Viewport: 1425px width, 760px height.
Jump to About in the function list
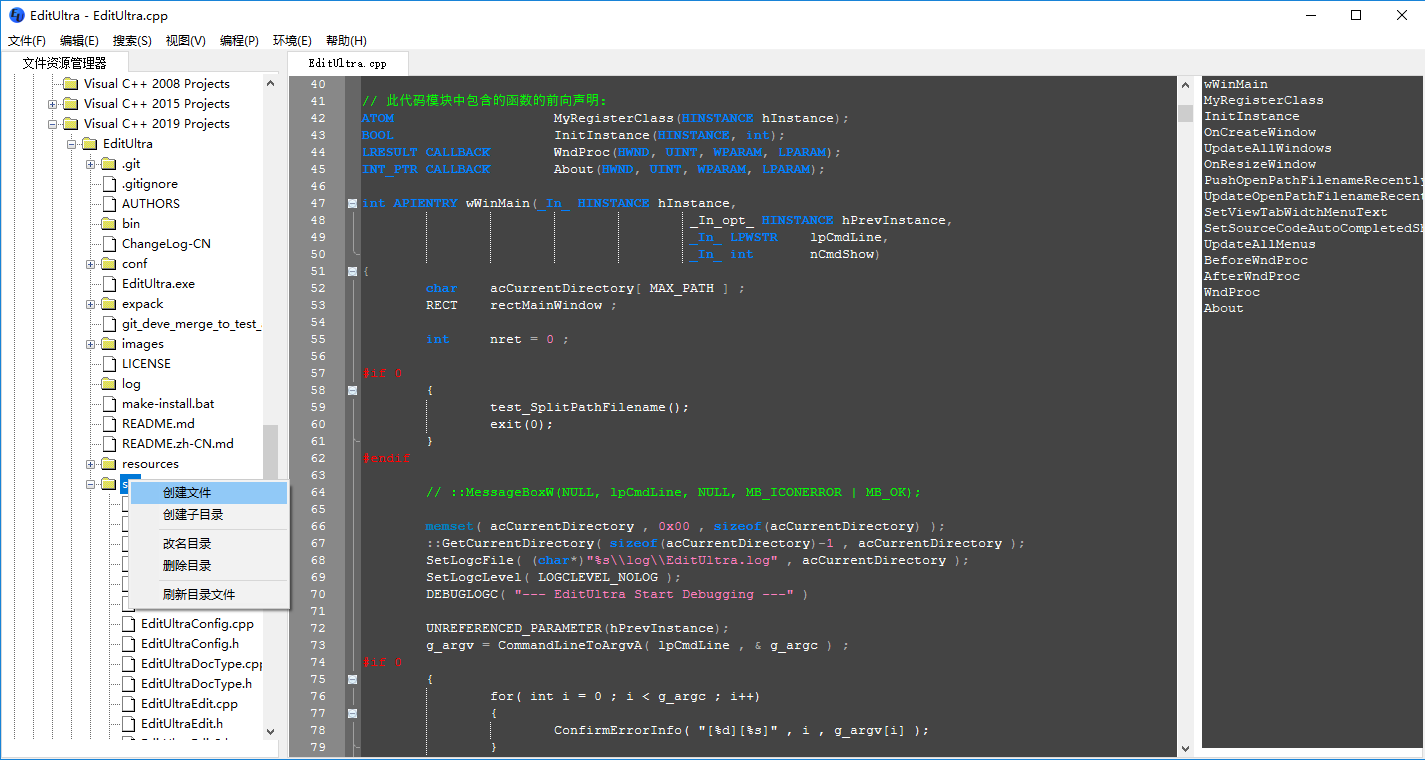point(1222,307)
